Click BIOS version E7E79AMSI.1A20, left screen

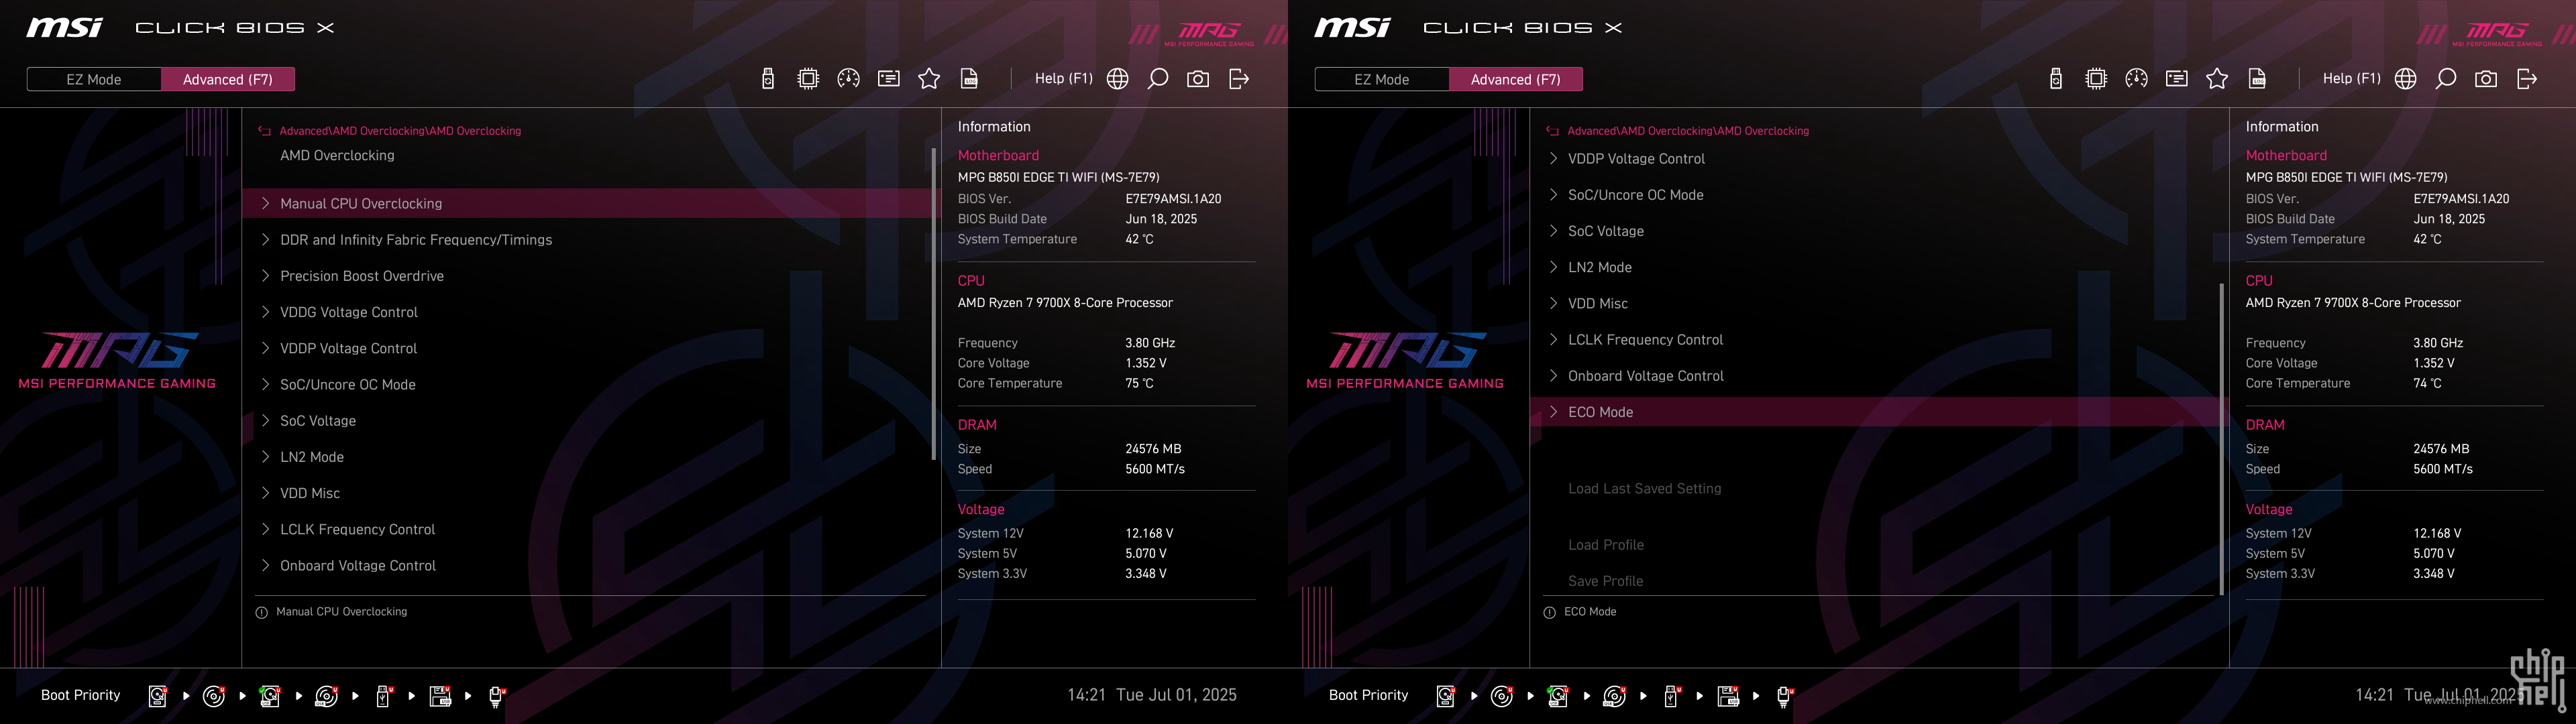(1173, 199)
